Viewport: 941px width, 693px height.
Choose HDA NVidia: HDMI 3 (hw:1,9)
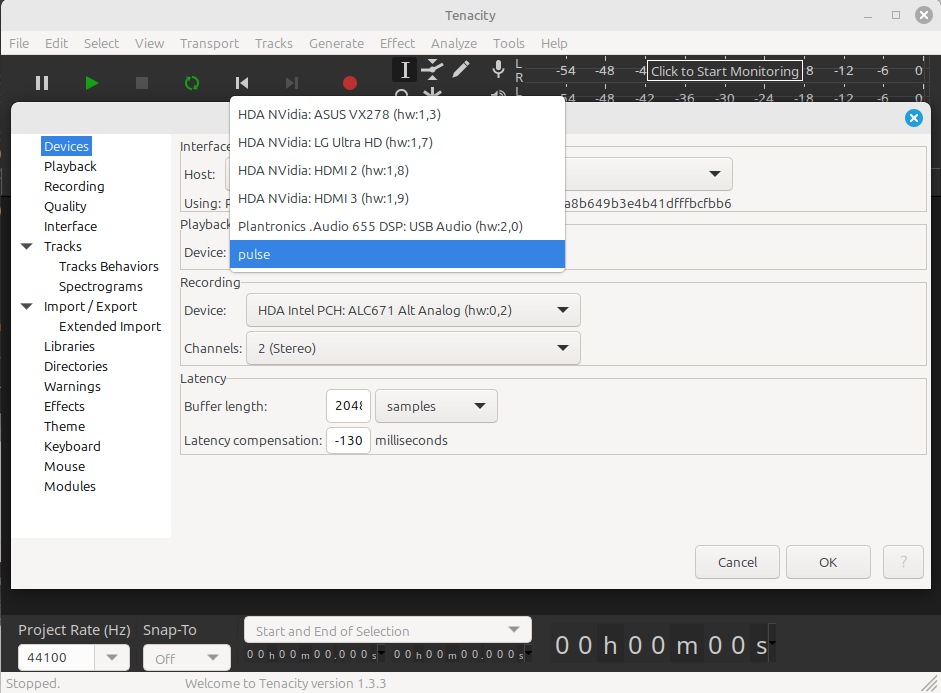coord(397,198)
